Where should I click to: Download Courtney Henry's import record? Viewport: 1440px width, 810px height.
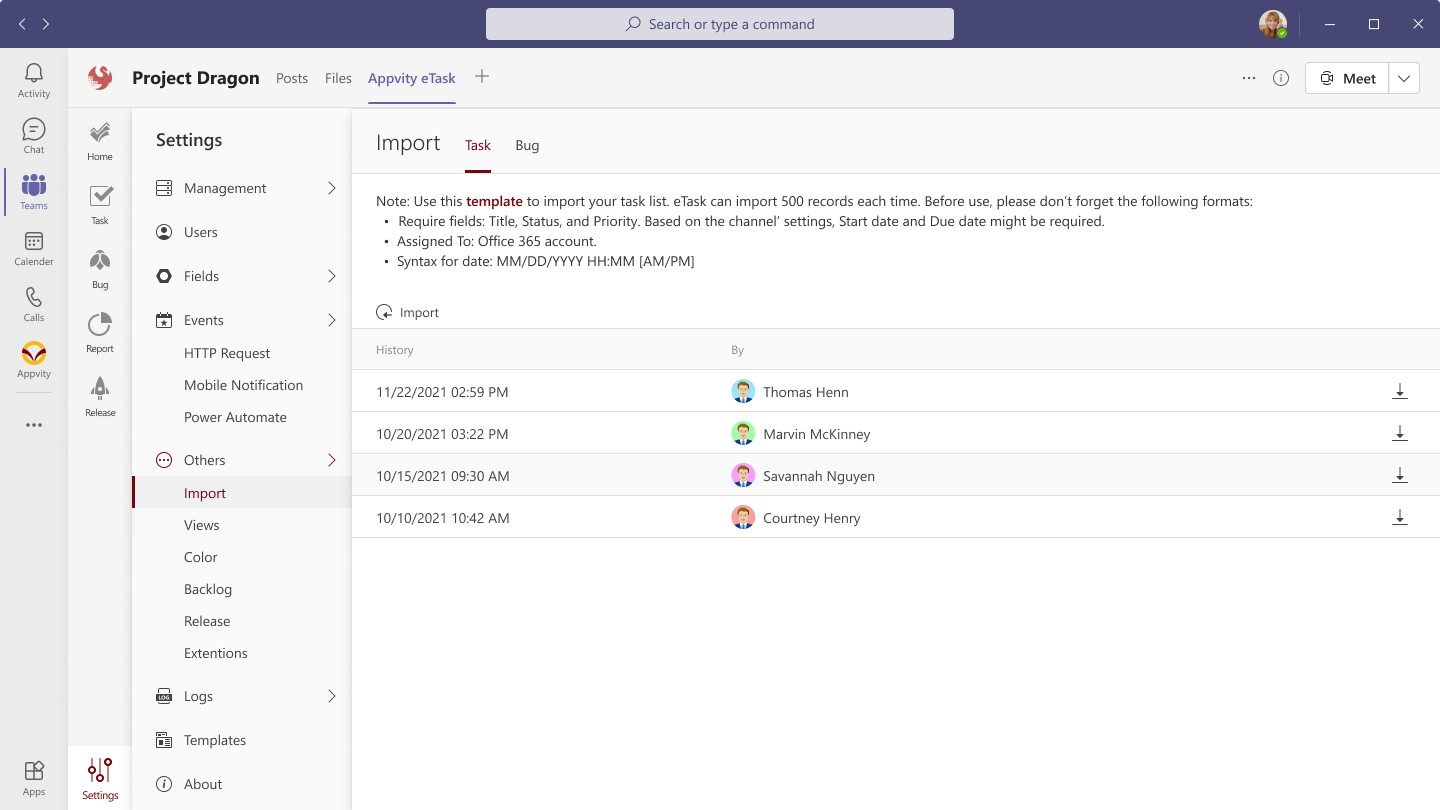pos(1400,518)
